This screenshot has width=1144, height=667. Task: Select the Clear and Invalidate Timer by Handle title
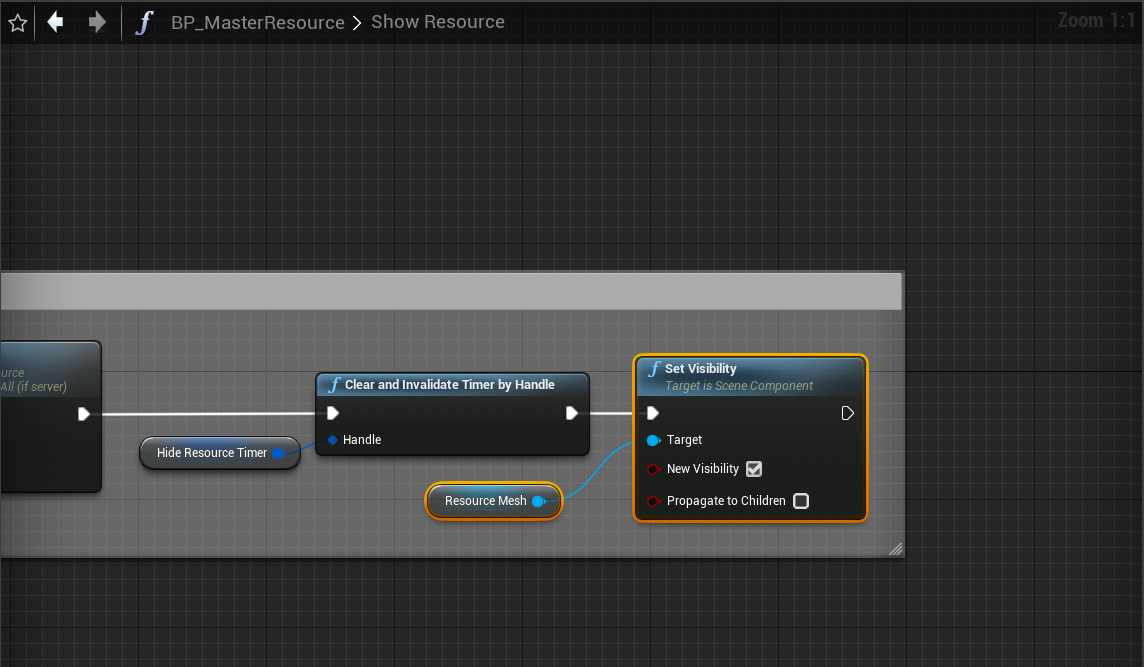[450, 385]
